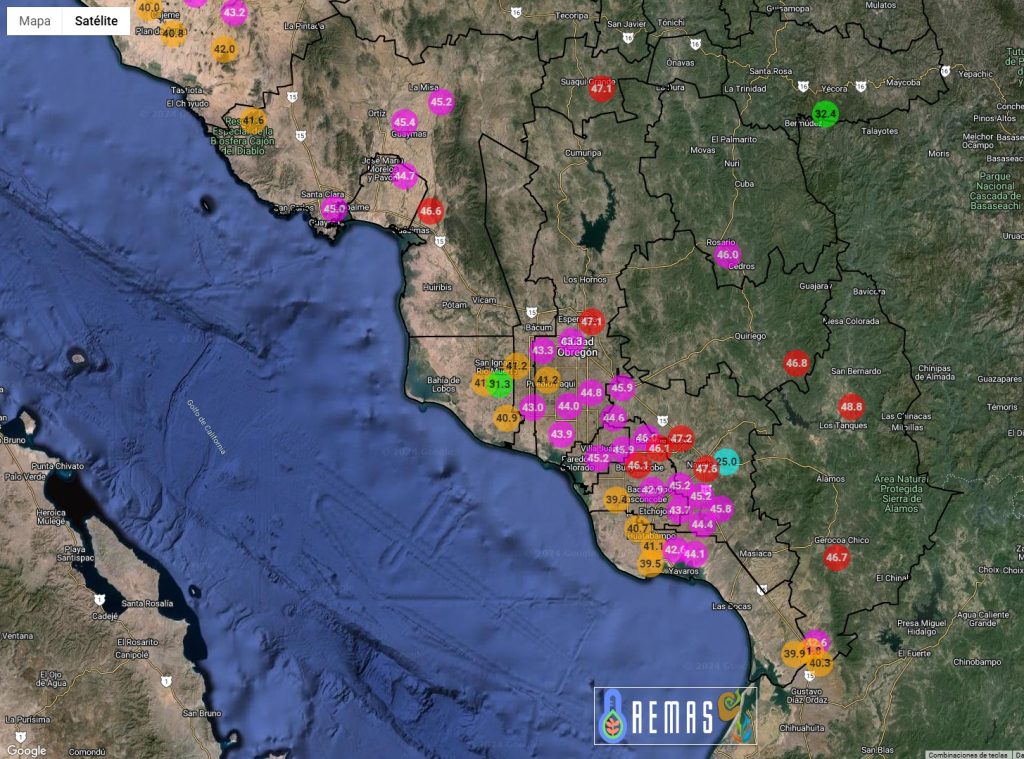Open the orange 42.0 station marker

point(224,48)
